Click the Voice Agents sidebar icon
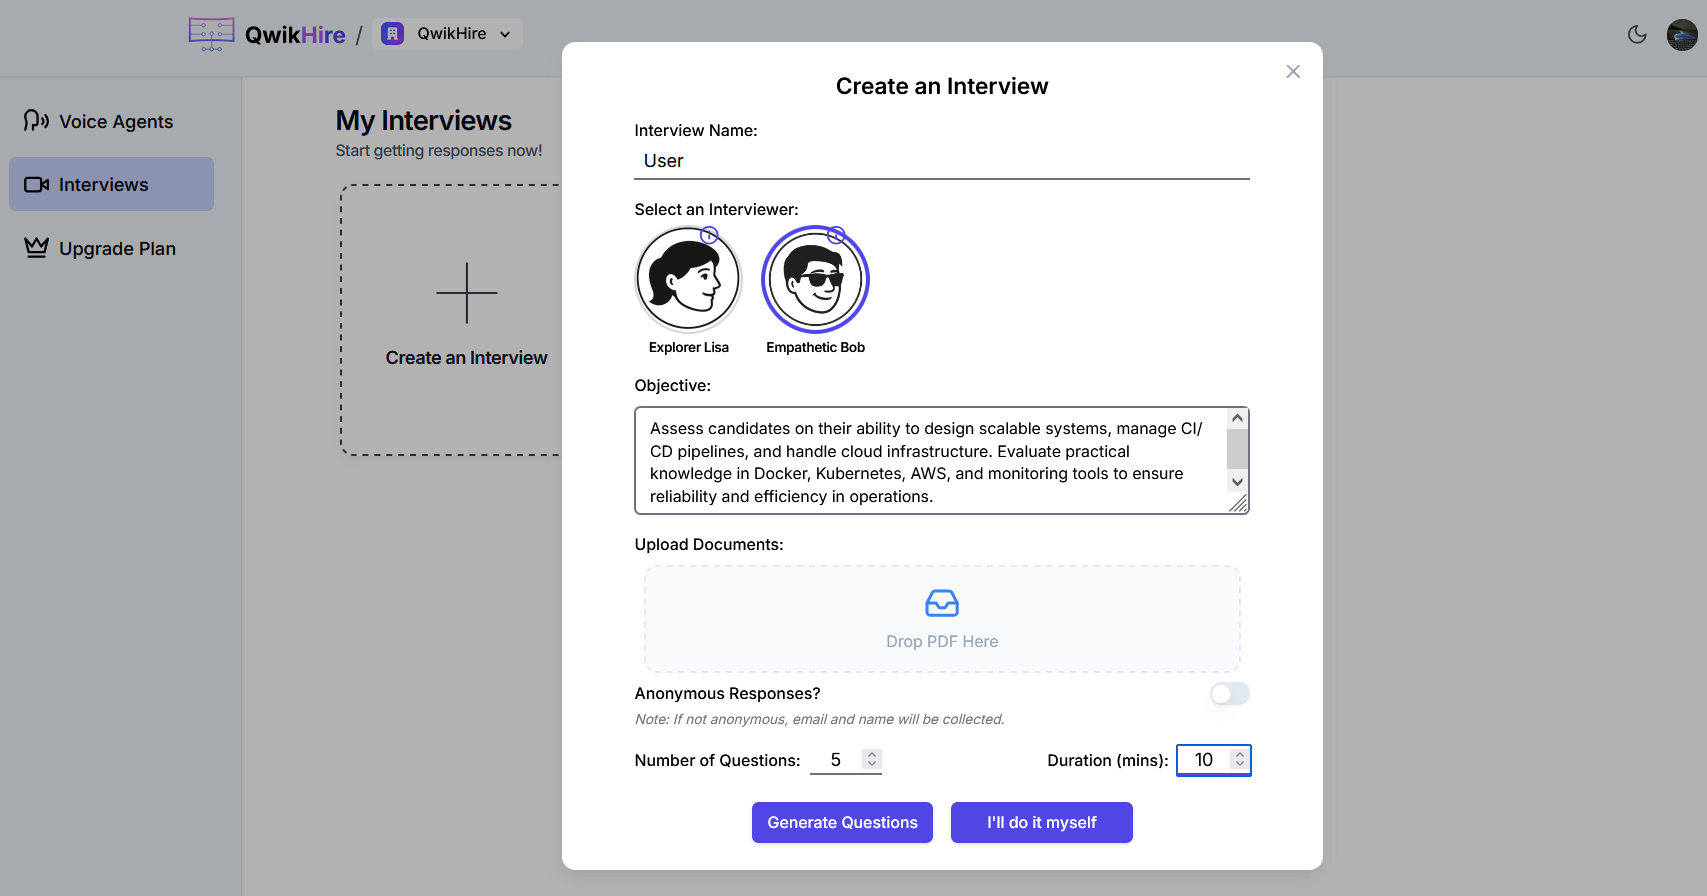The image size is (1707, 896). coord(37,121)
